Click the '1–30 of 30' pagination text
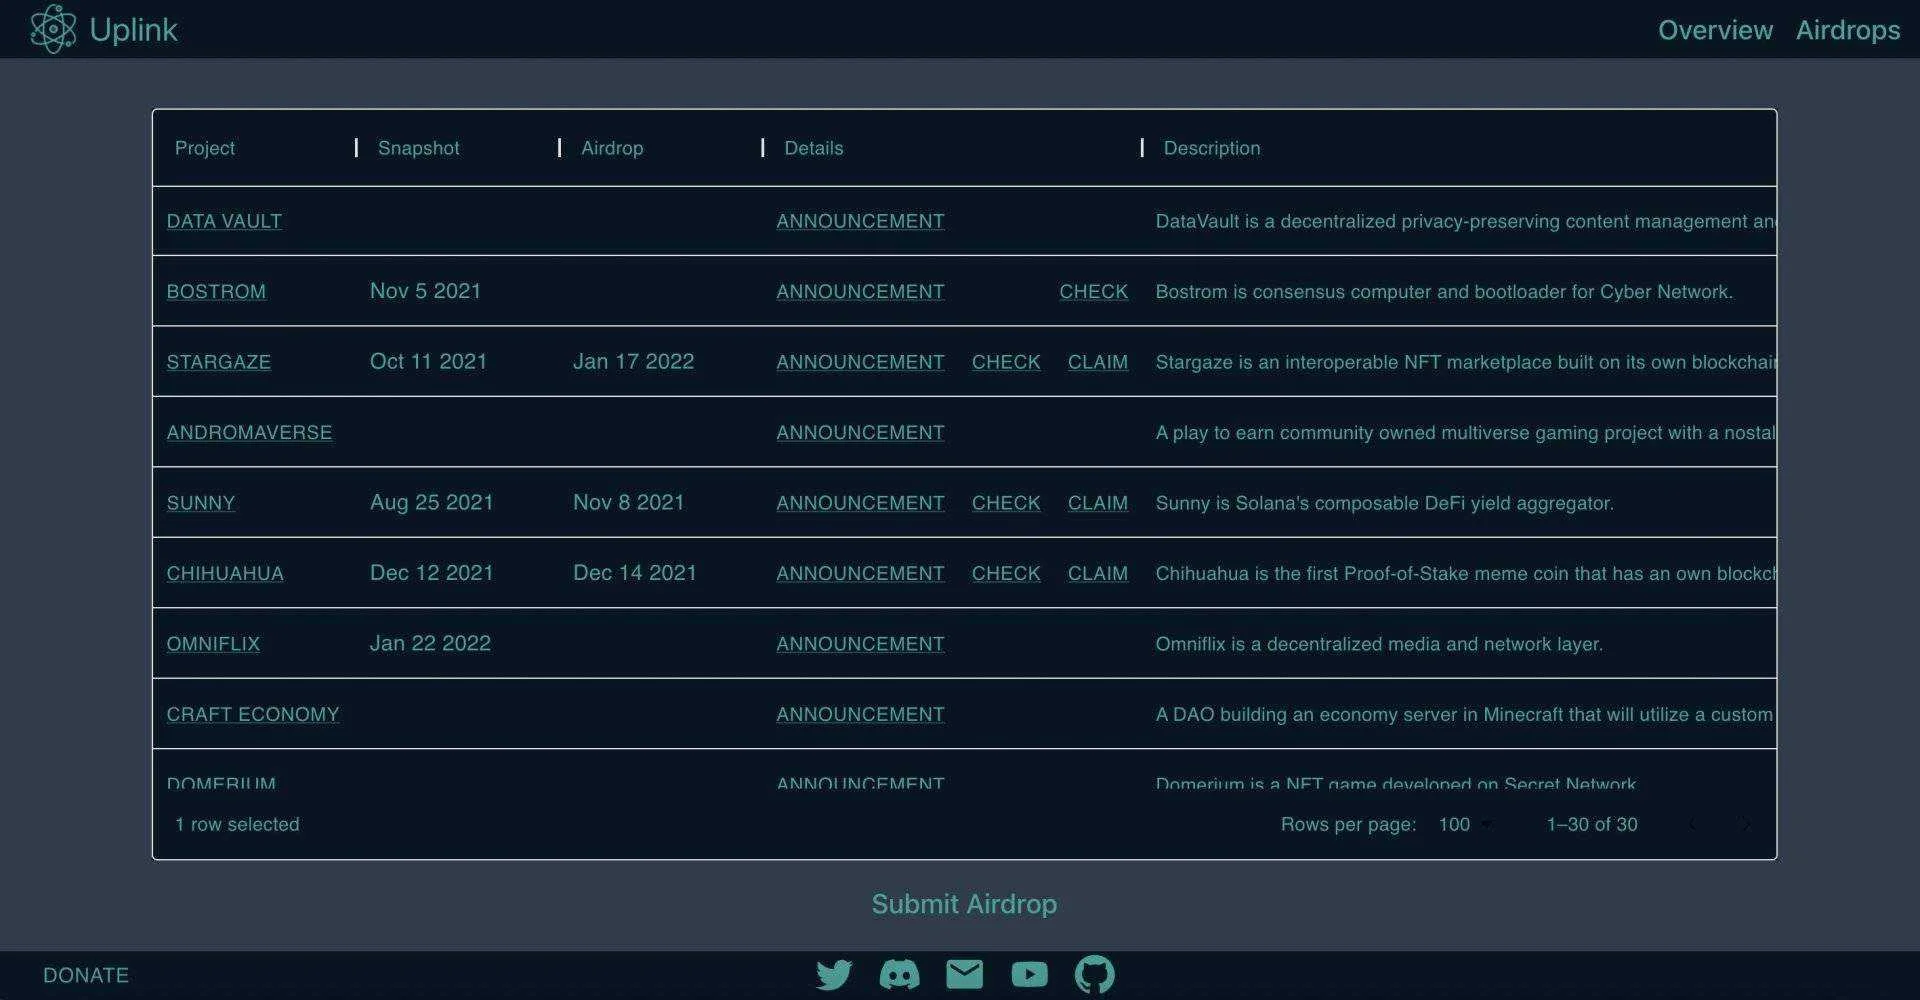 (1592, 824)
